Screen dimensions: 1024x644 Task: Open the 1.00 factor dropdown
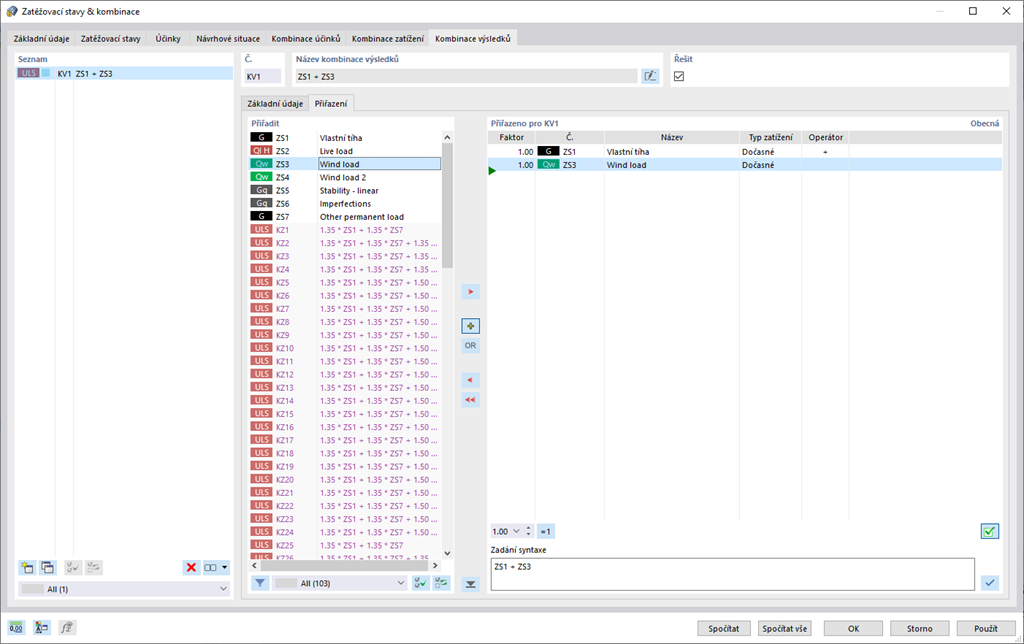517,531
